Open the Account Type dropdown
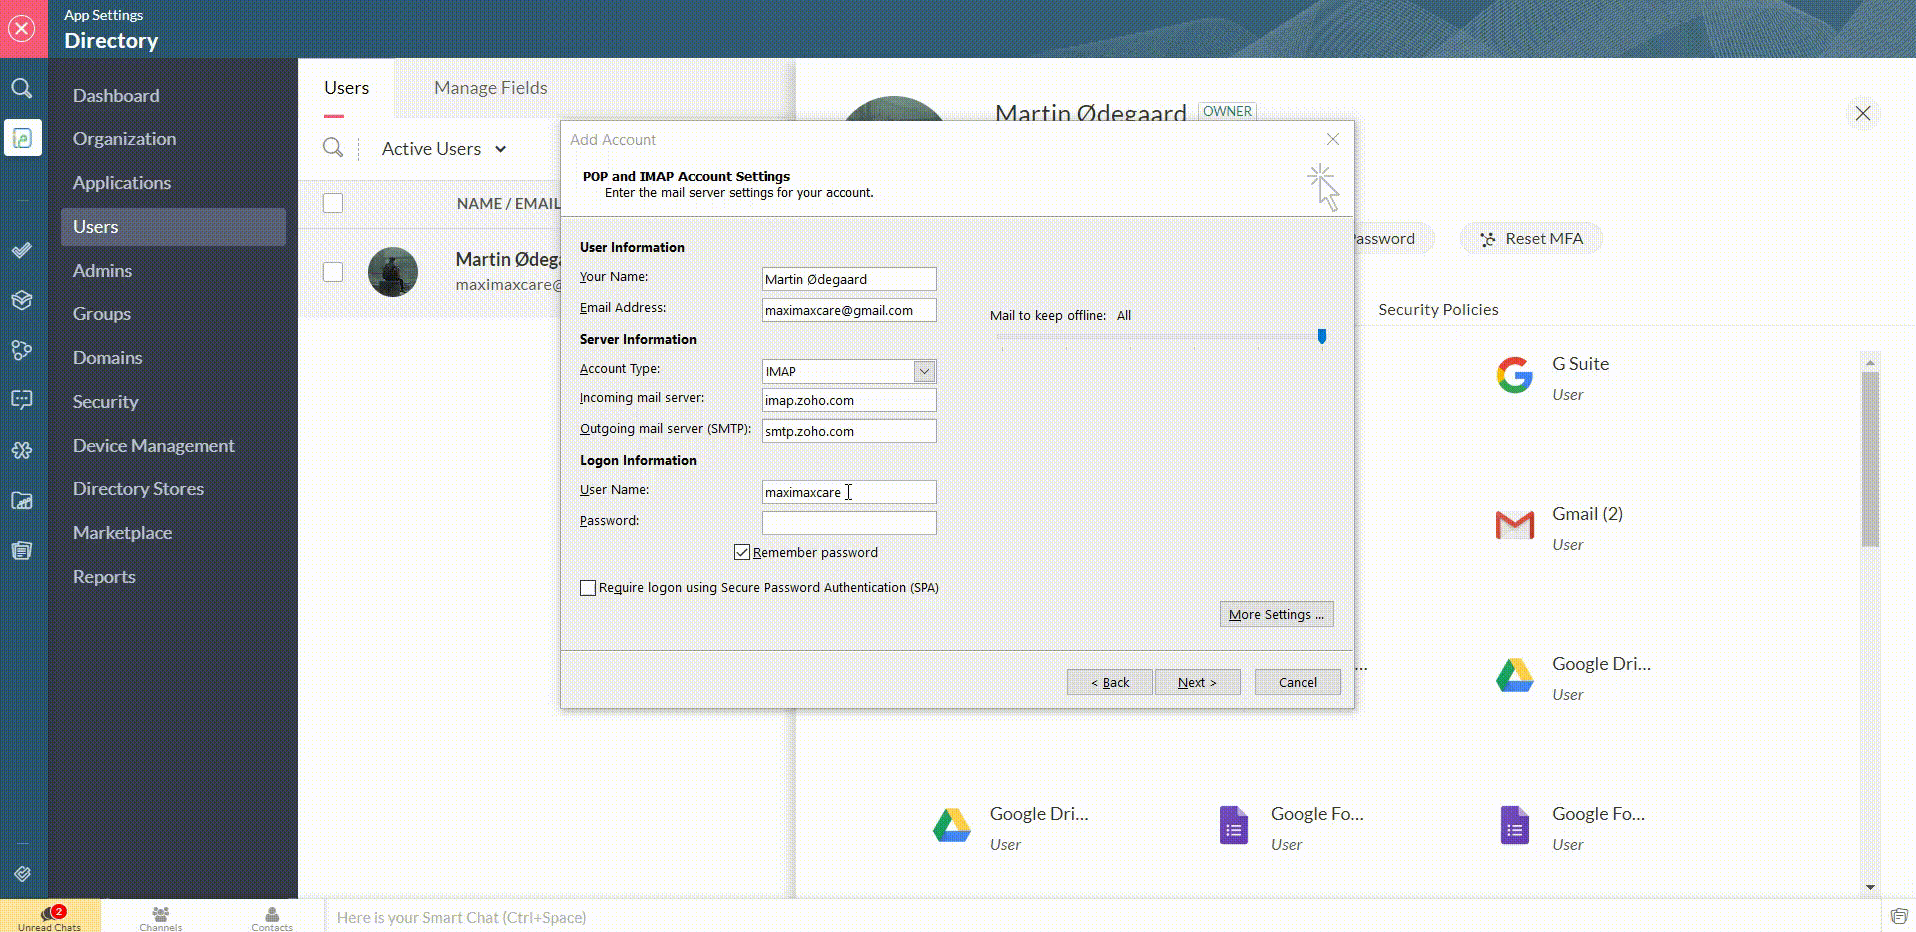This screenshot has width=1916, height=932. (924, 371)
